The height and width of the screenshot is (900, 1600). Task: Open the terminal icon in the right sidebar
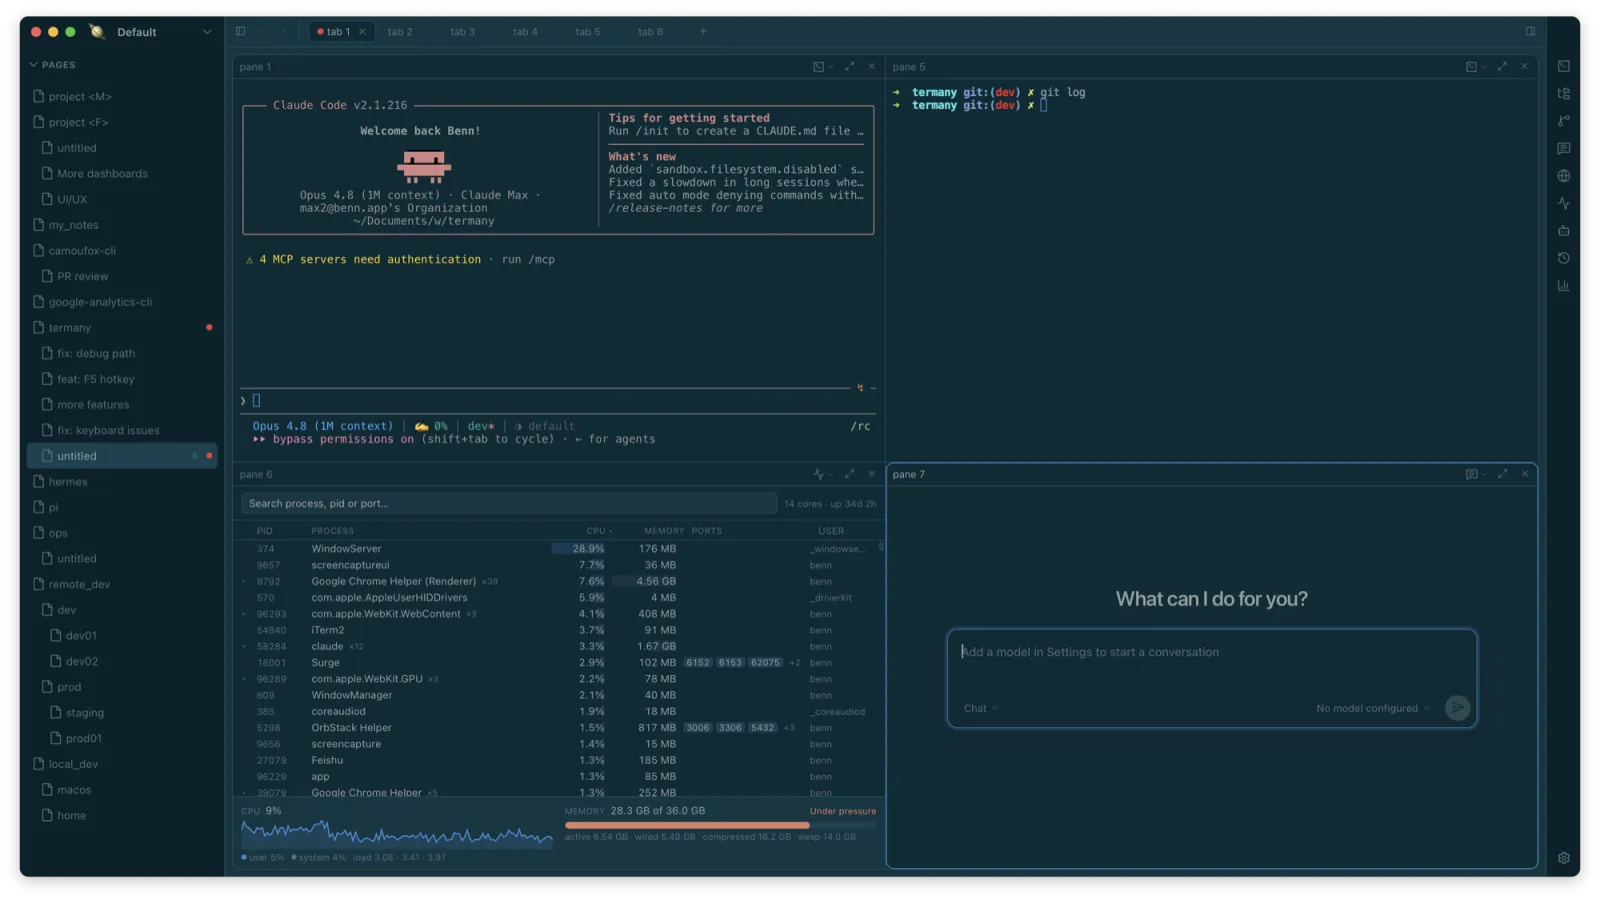pyautogui.click(x=1563, y=66)
